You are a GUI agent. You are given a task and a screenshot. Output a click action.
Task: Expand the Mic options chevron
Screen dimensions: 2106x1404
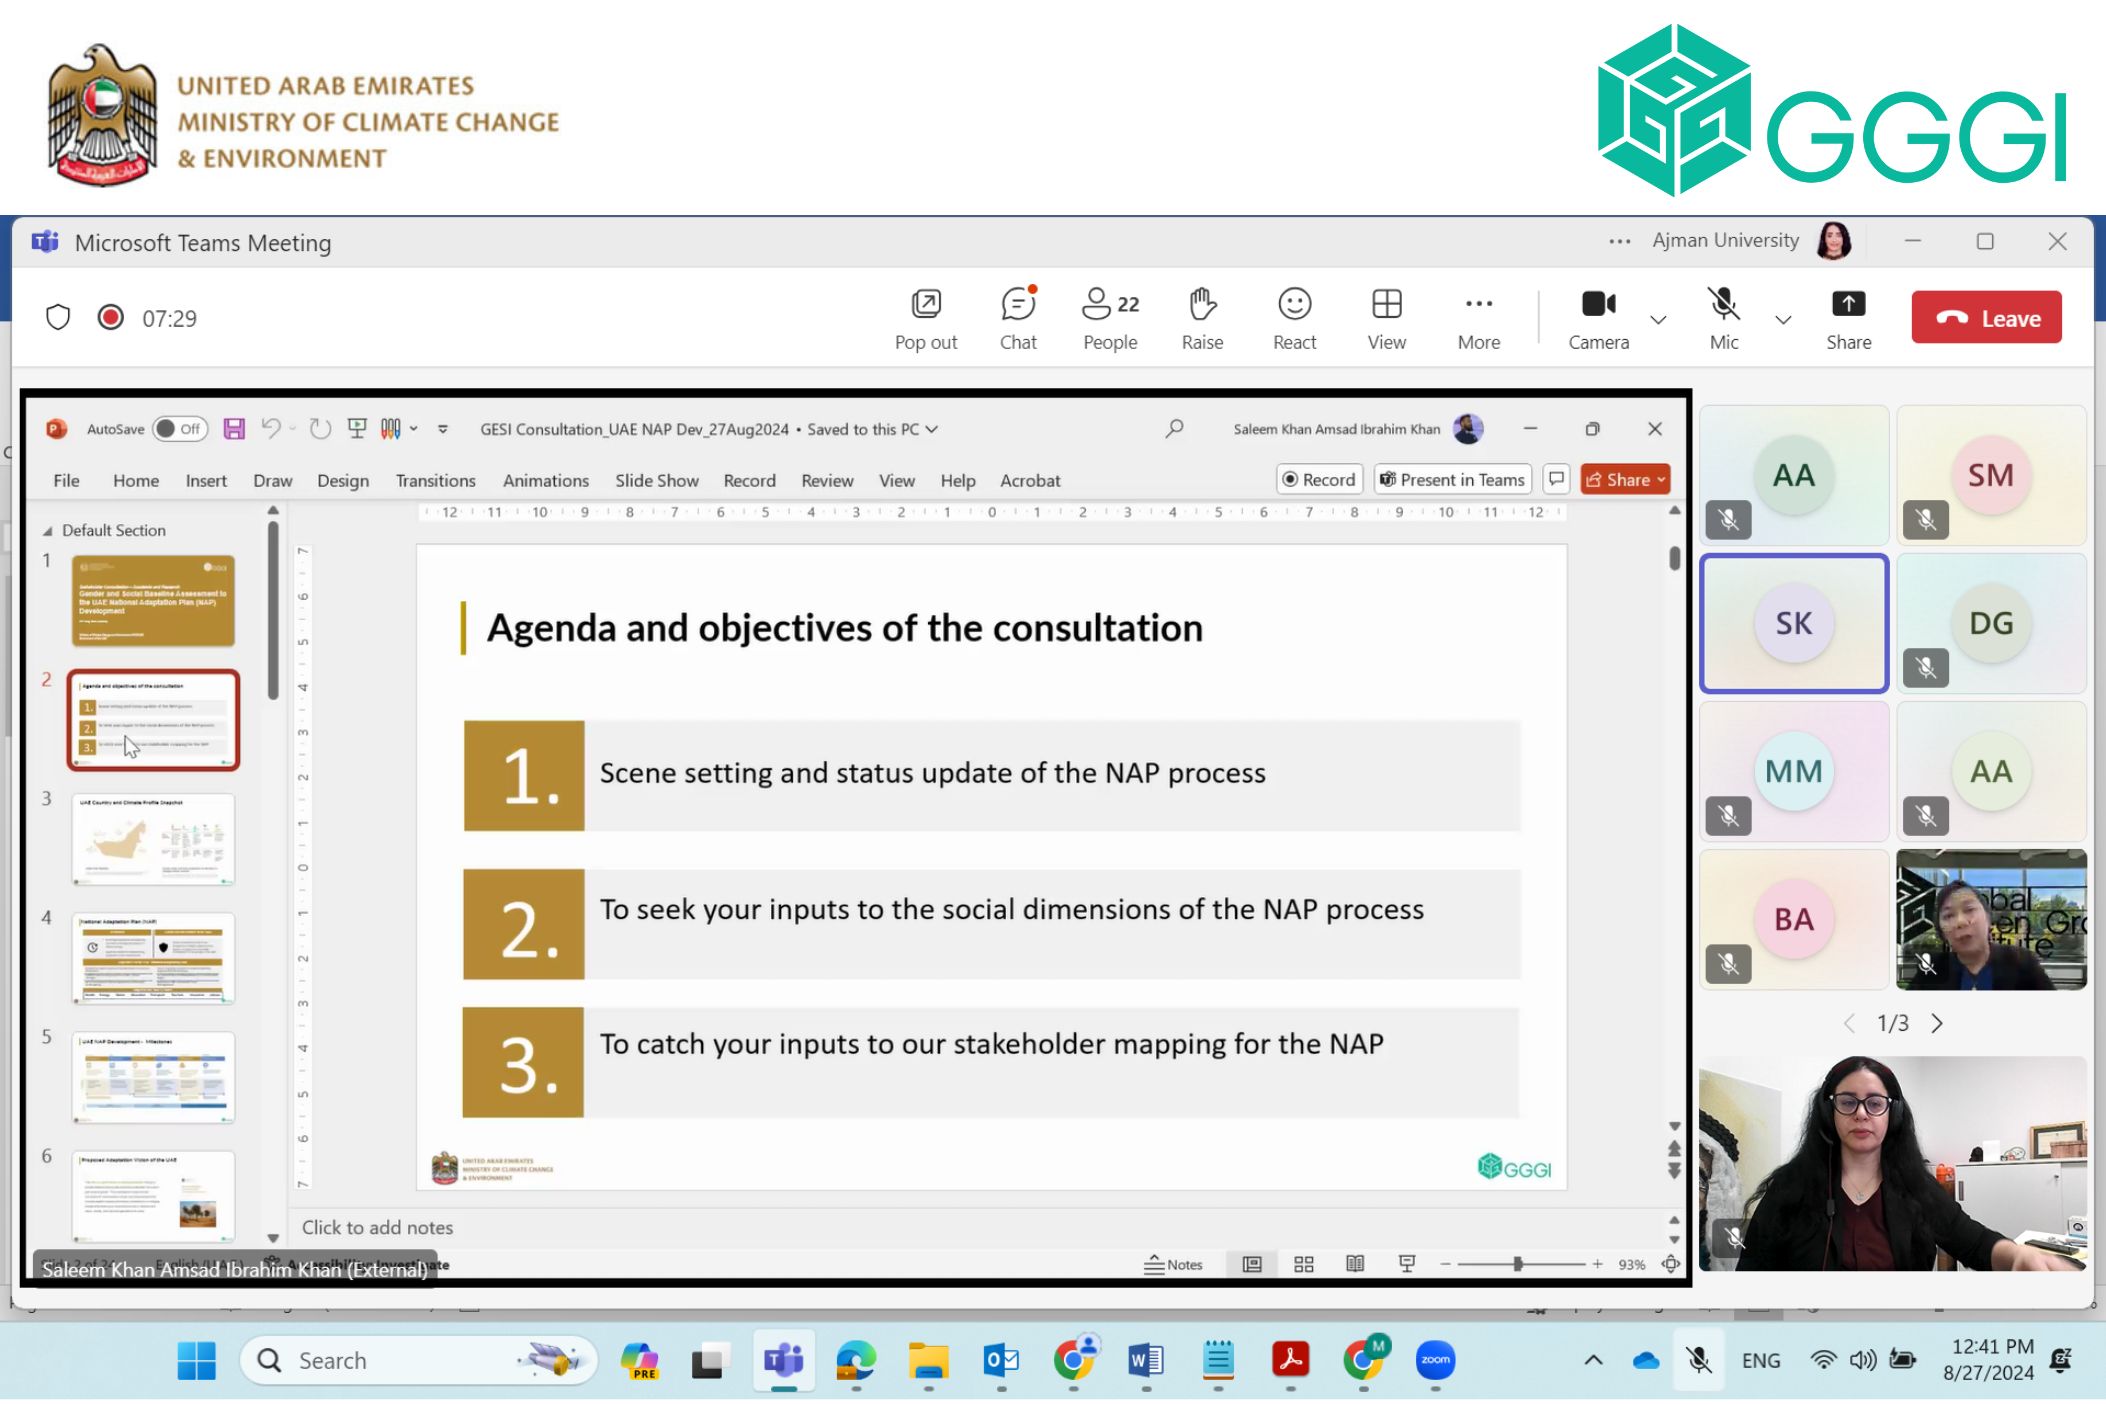point(1782,320)
